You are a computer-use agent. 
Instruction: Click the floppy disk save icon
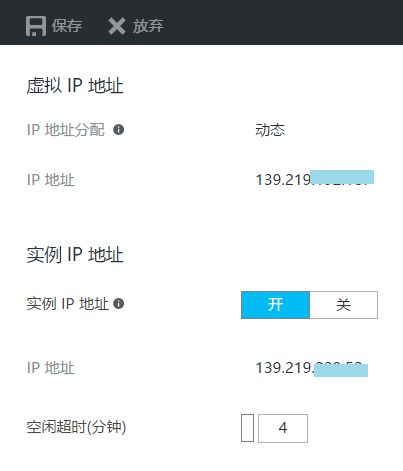click(x=36, y=26)
